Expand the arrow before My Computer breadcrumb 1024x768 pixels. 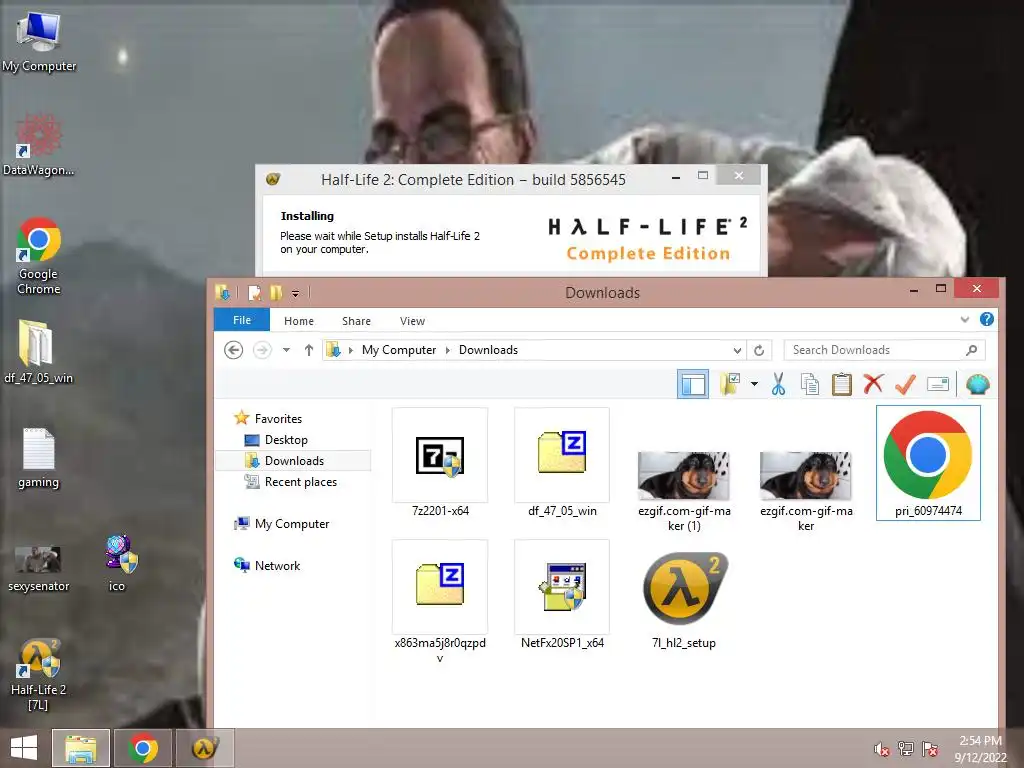point(351,350)
